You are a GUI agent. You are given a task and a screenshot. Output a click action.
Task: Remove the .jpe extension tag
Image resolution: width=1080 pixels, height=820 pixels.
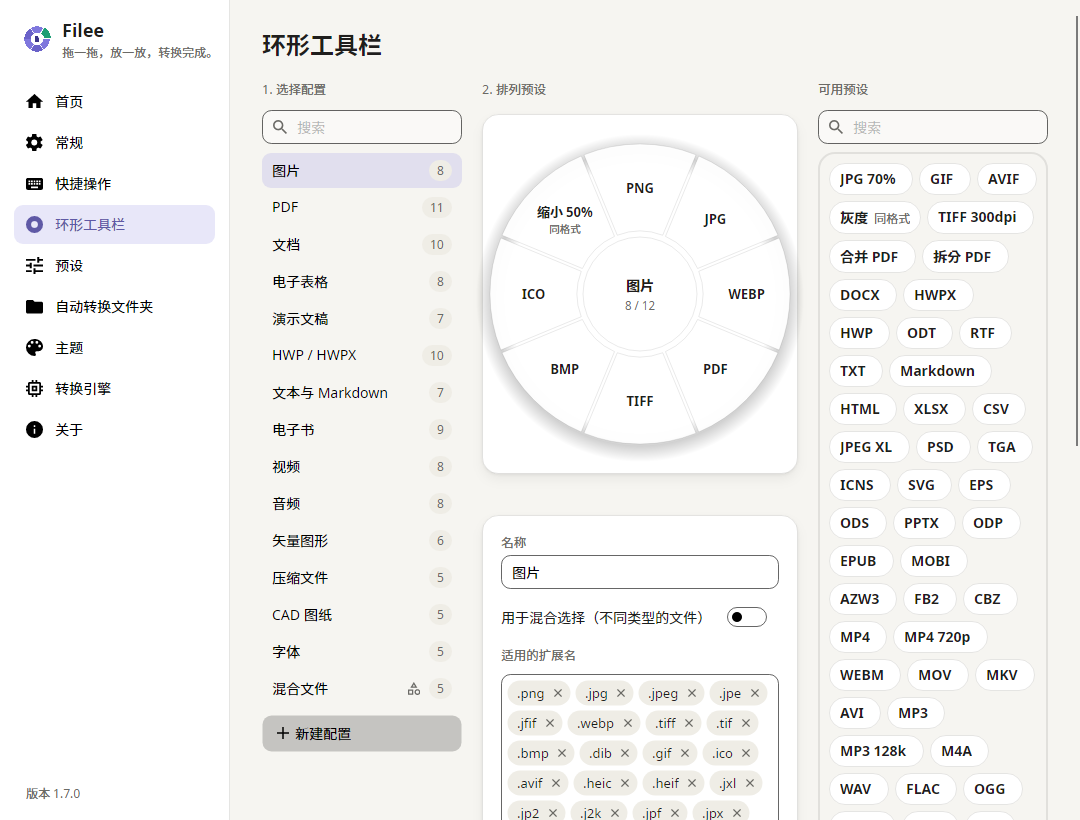point(755,693)
